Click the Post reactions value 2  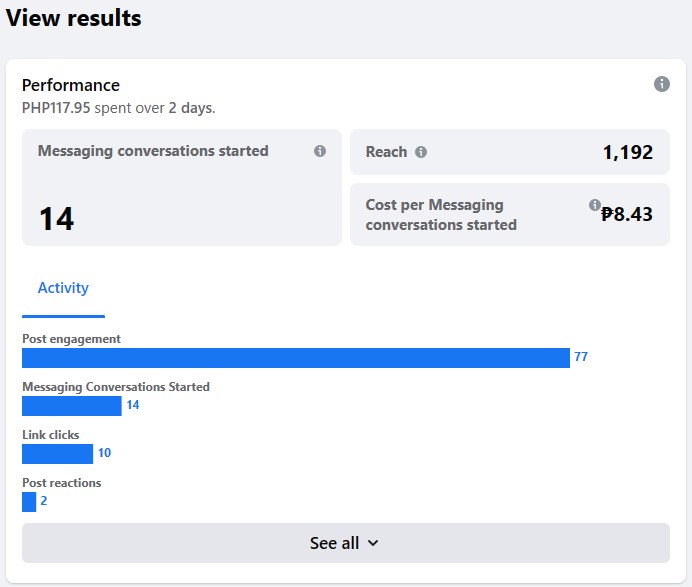(44, 501)
